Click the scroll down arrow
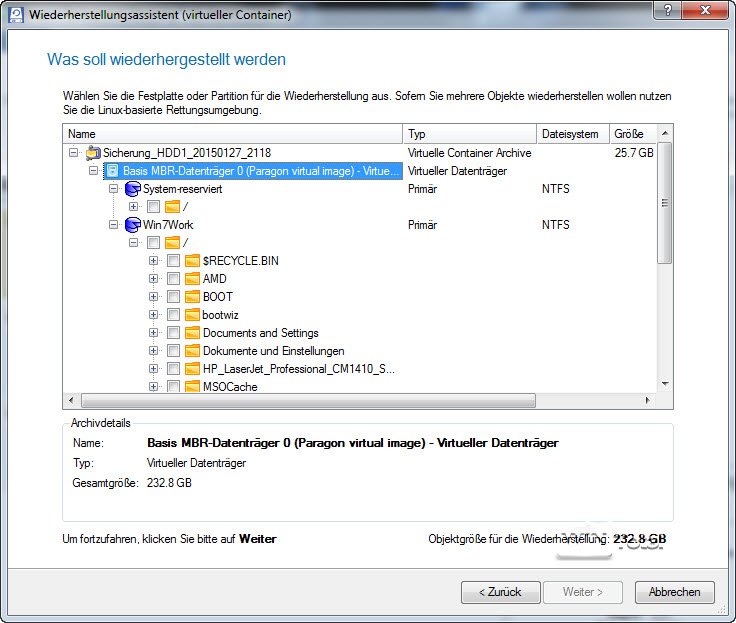The image size is (736, 623). click(x=665, y=384)
